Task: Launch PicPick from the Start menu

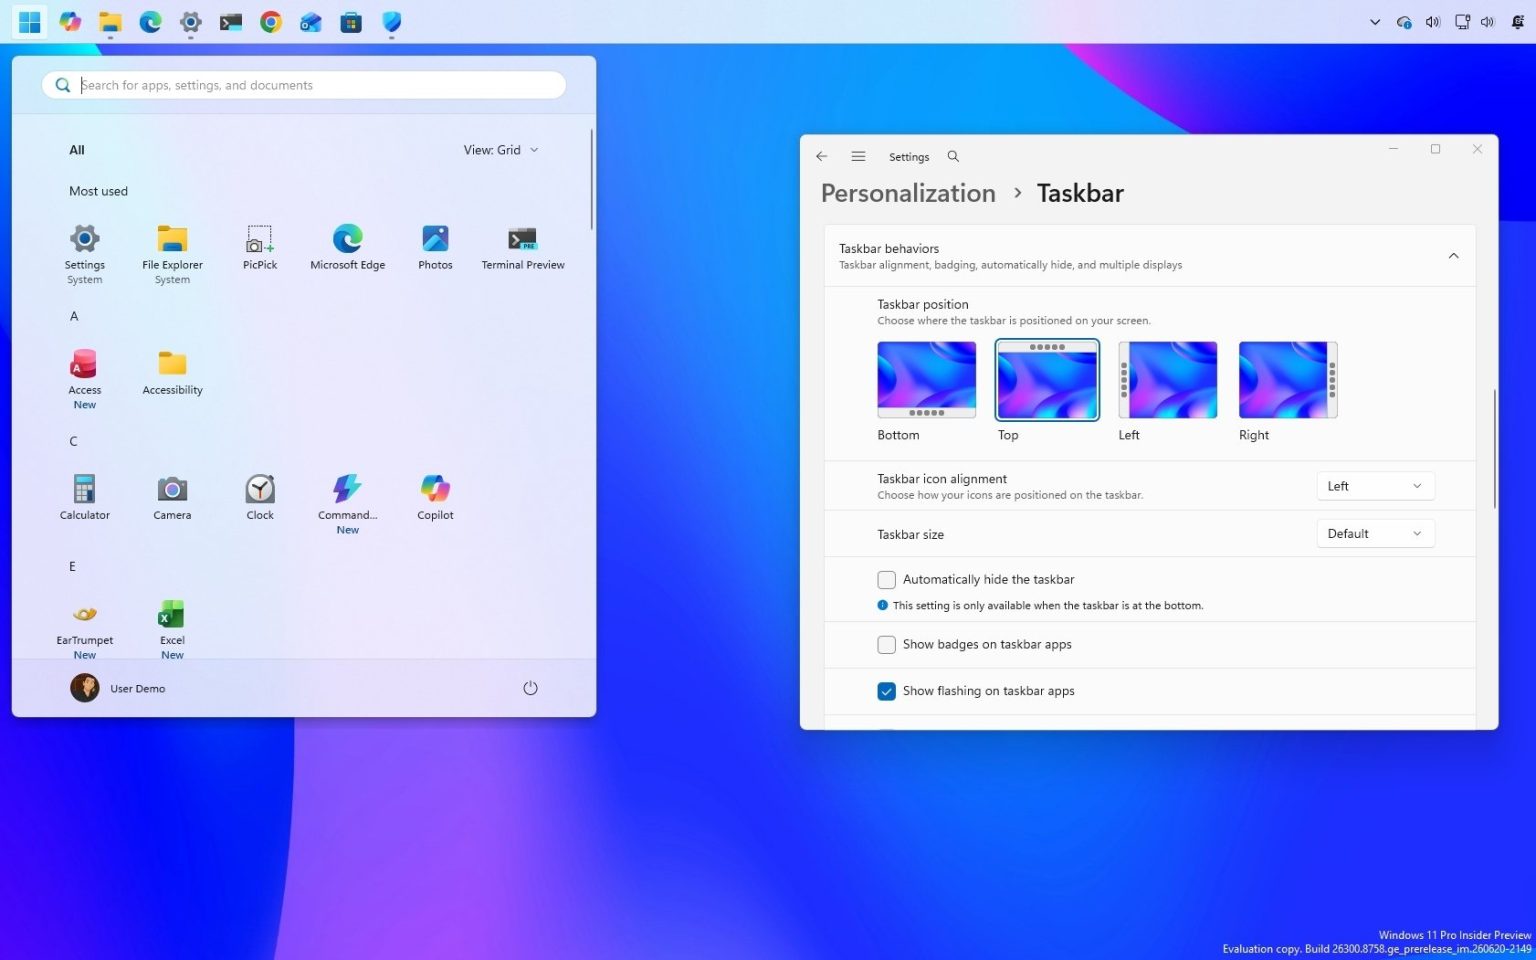Action: point(260,247)
